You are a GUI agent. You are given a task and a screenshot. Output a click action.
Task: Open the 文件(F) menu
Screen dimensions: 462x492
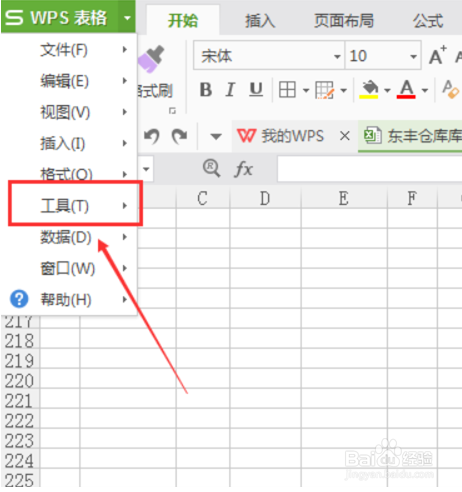click(x=69, y=50)
